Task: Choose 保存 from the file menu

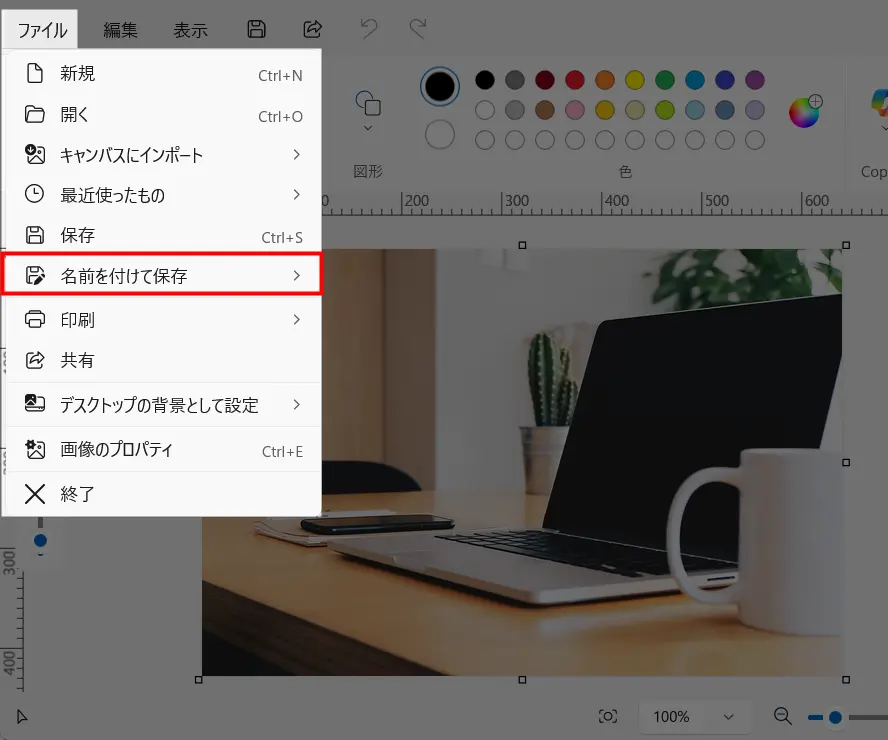Action: (162, 235)
